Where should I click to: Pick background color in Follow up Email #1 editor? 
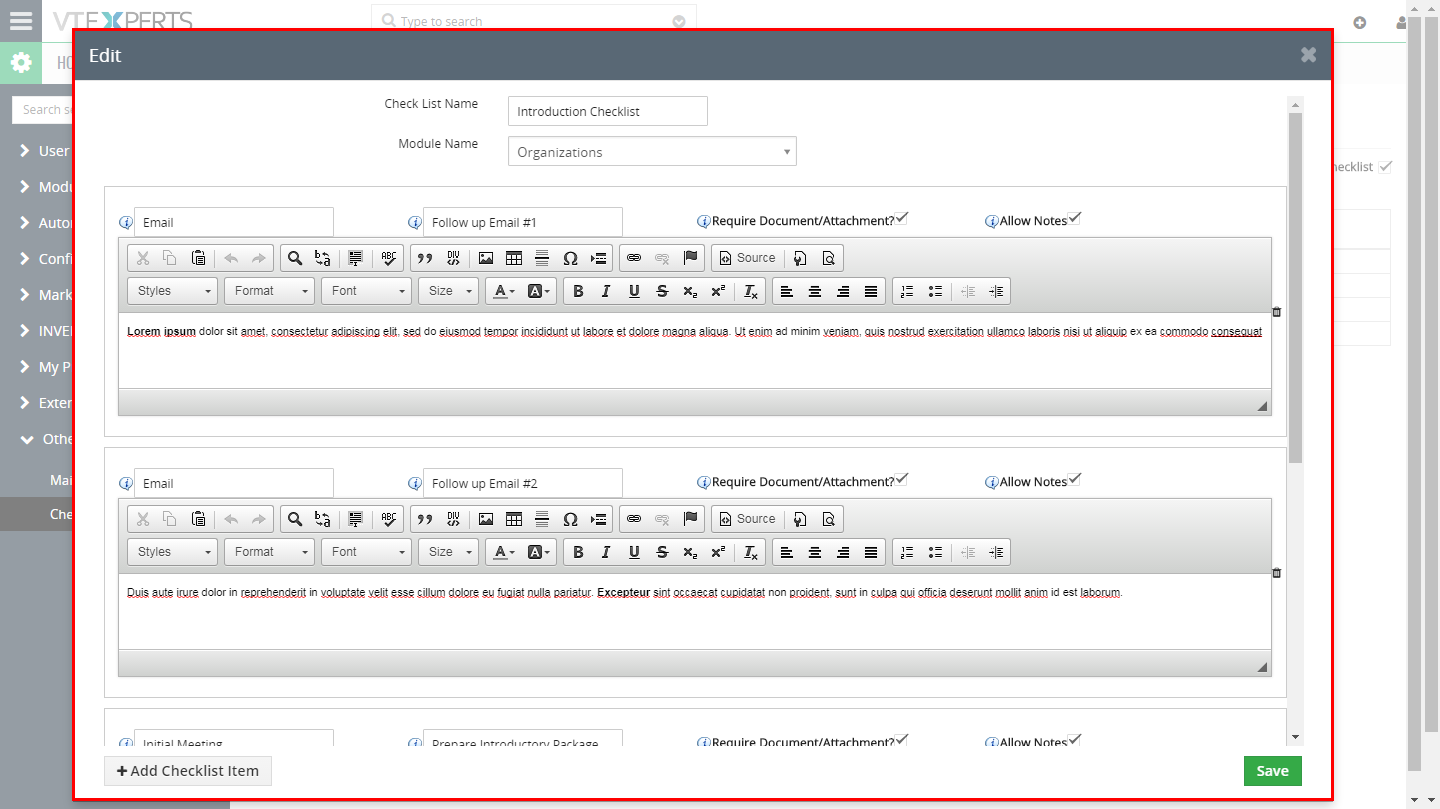pyautogui.click(x=539, y=291)
